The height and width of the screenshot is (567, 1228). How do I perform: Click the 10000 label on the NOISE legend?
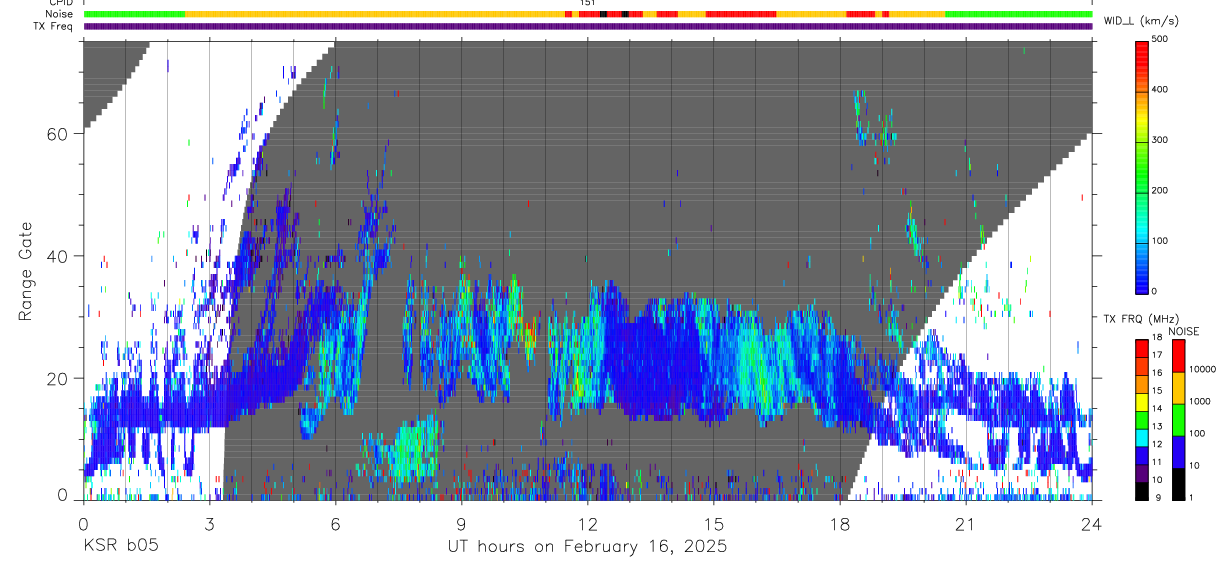tap(1204, 369)
